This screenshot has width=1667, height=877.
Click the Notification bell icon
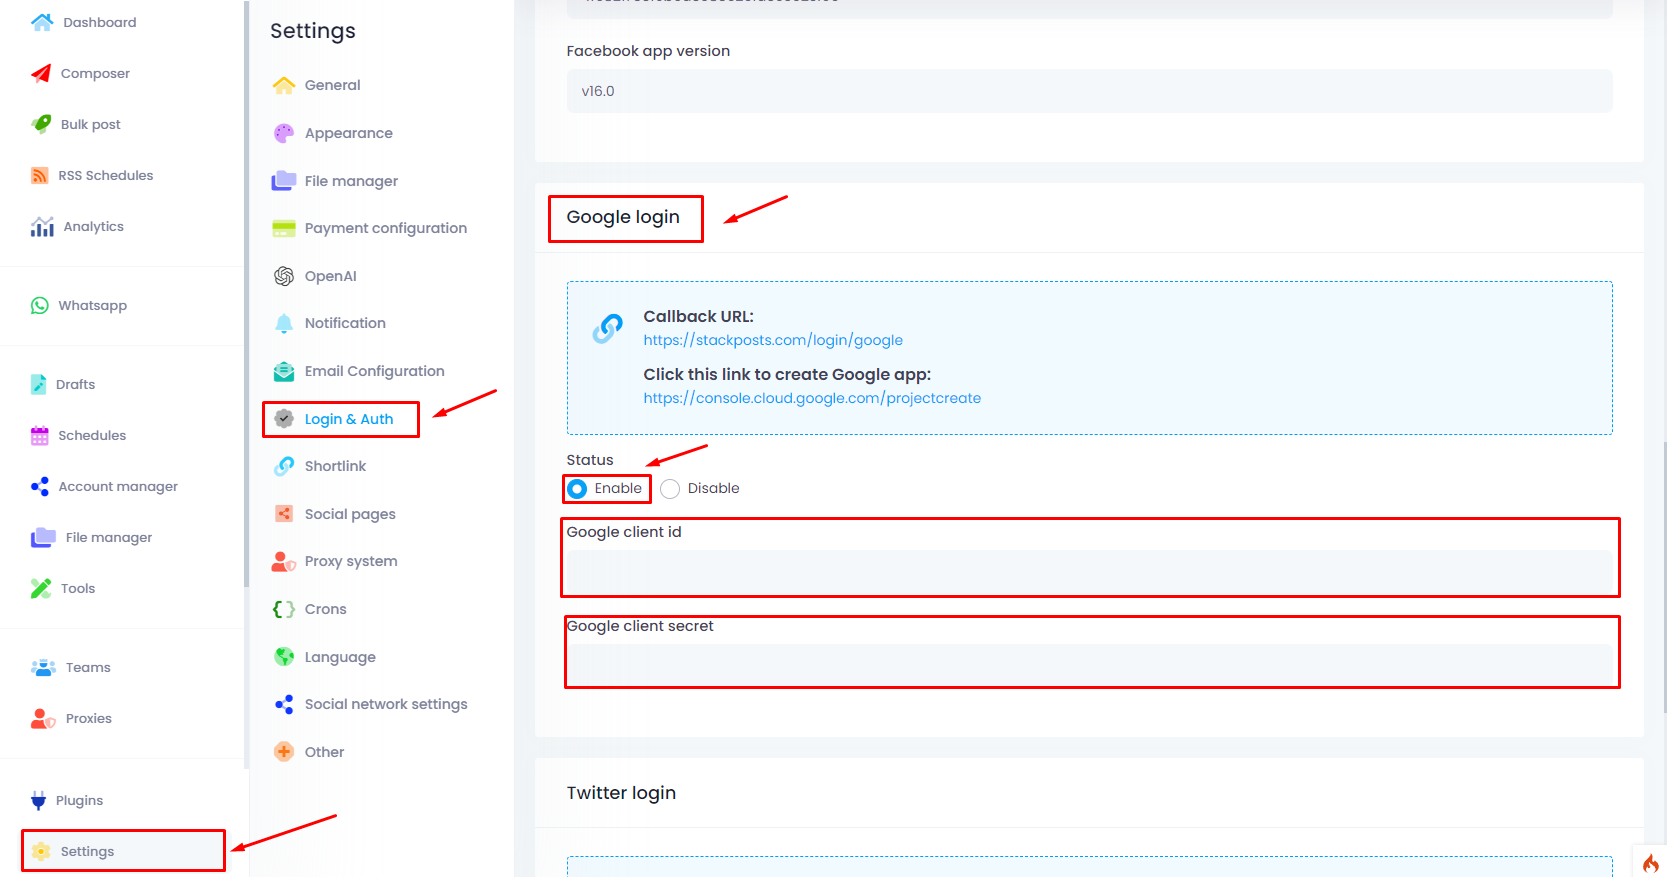(x=284, y=323)
